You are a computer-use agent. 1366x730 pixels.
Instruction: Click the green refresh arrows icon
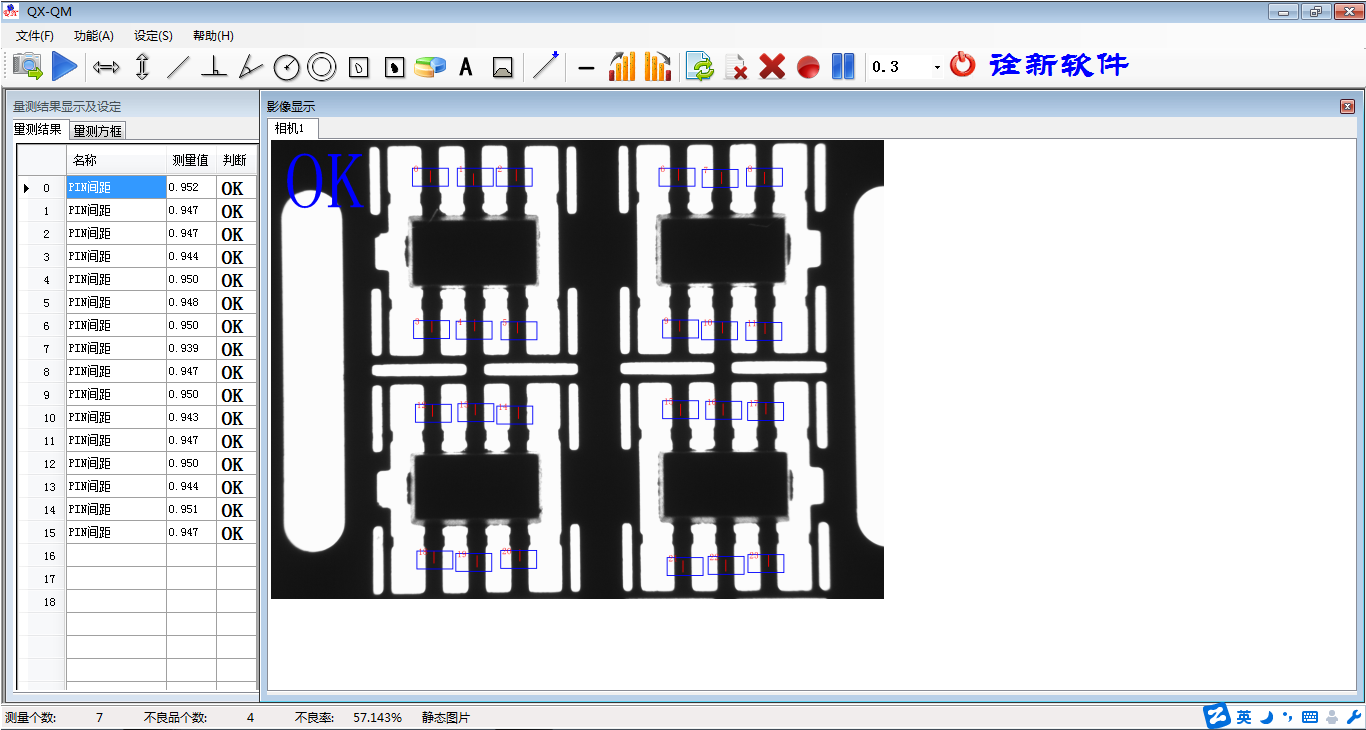tap(700, 67)
